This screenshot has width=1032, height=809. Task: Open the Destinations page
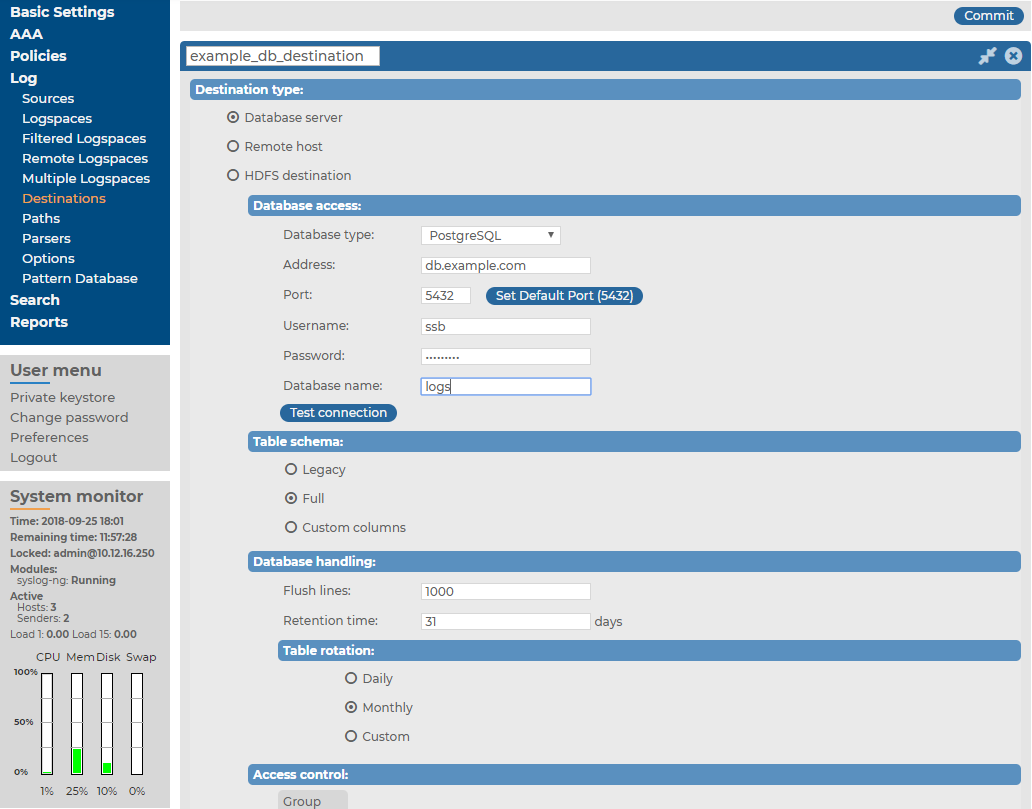click(x=64, y=198)
